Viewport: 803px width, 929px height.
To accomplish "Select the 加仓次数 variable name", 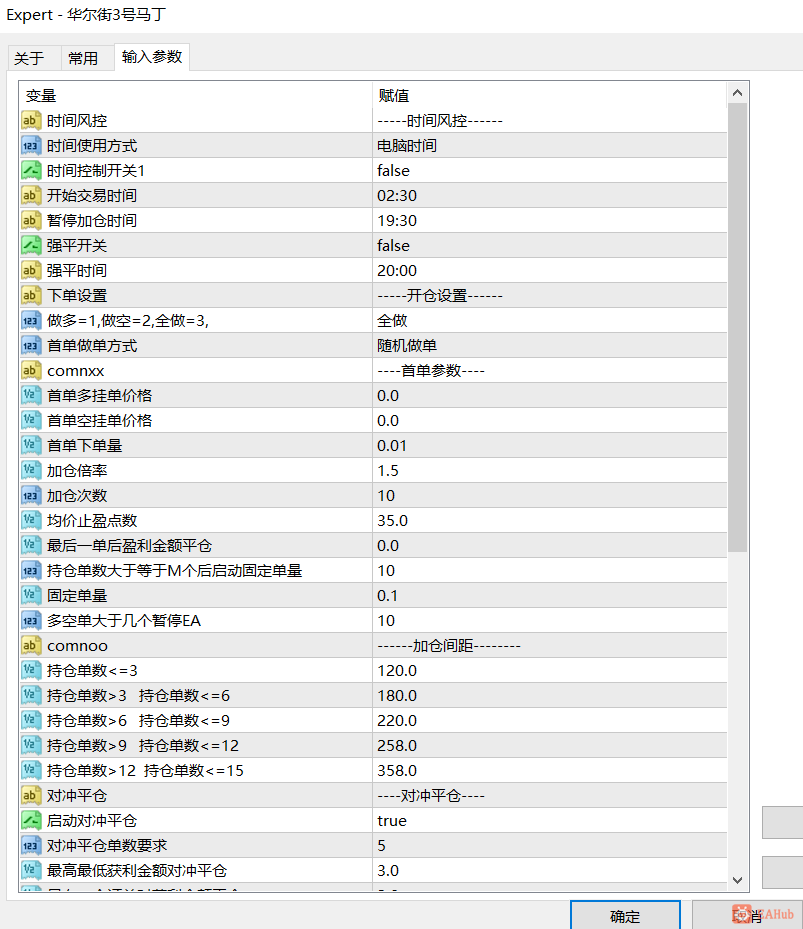I will (77, 495).
